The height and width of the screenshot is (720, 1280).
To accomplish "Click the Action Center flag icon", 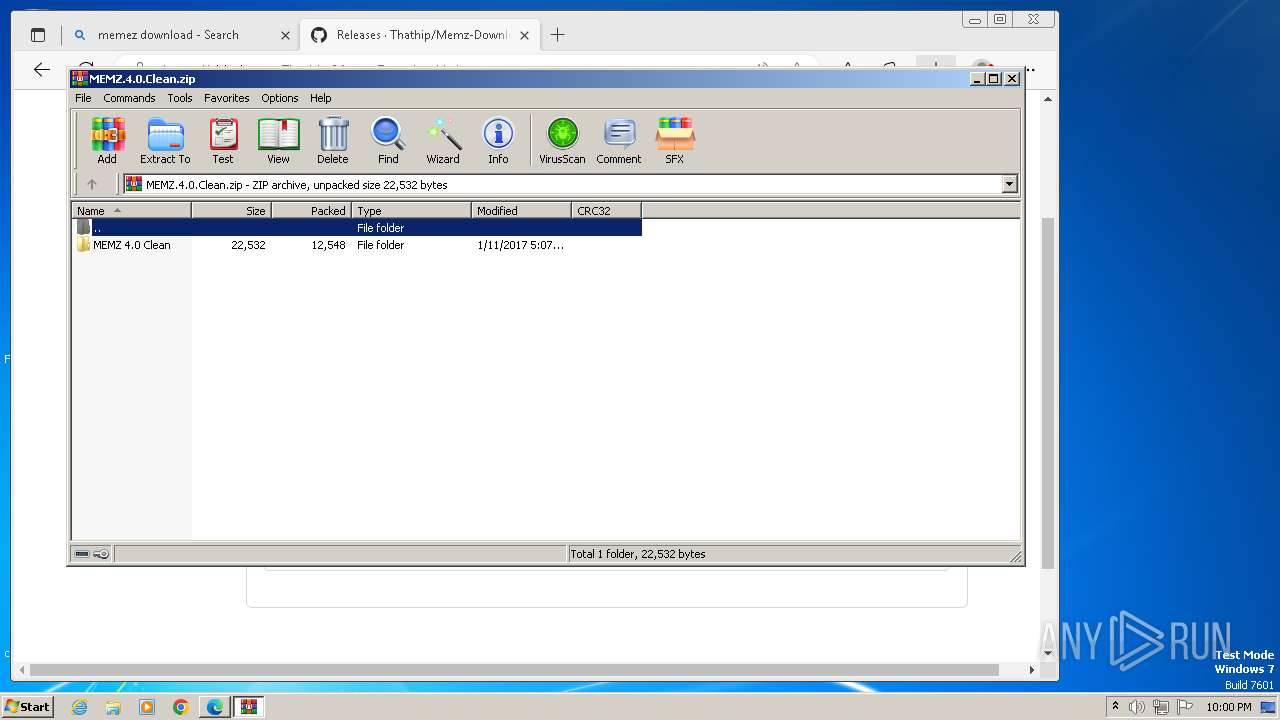I will pos(1185,707).
